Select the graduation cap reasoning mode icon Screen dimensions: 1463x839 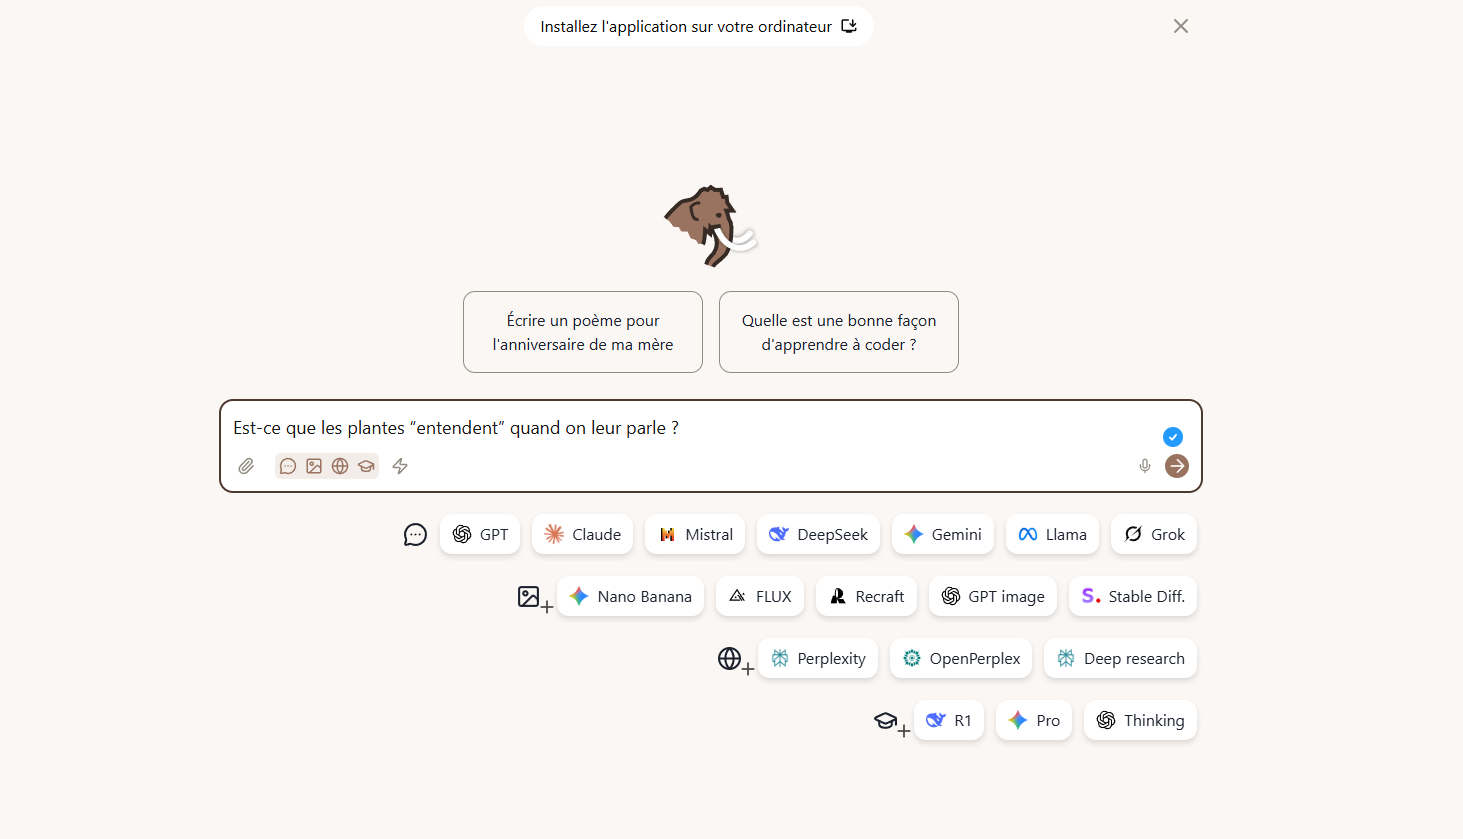366,466
